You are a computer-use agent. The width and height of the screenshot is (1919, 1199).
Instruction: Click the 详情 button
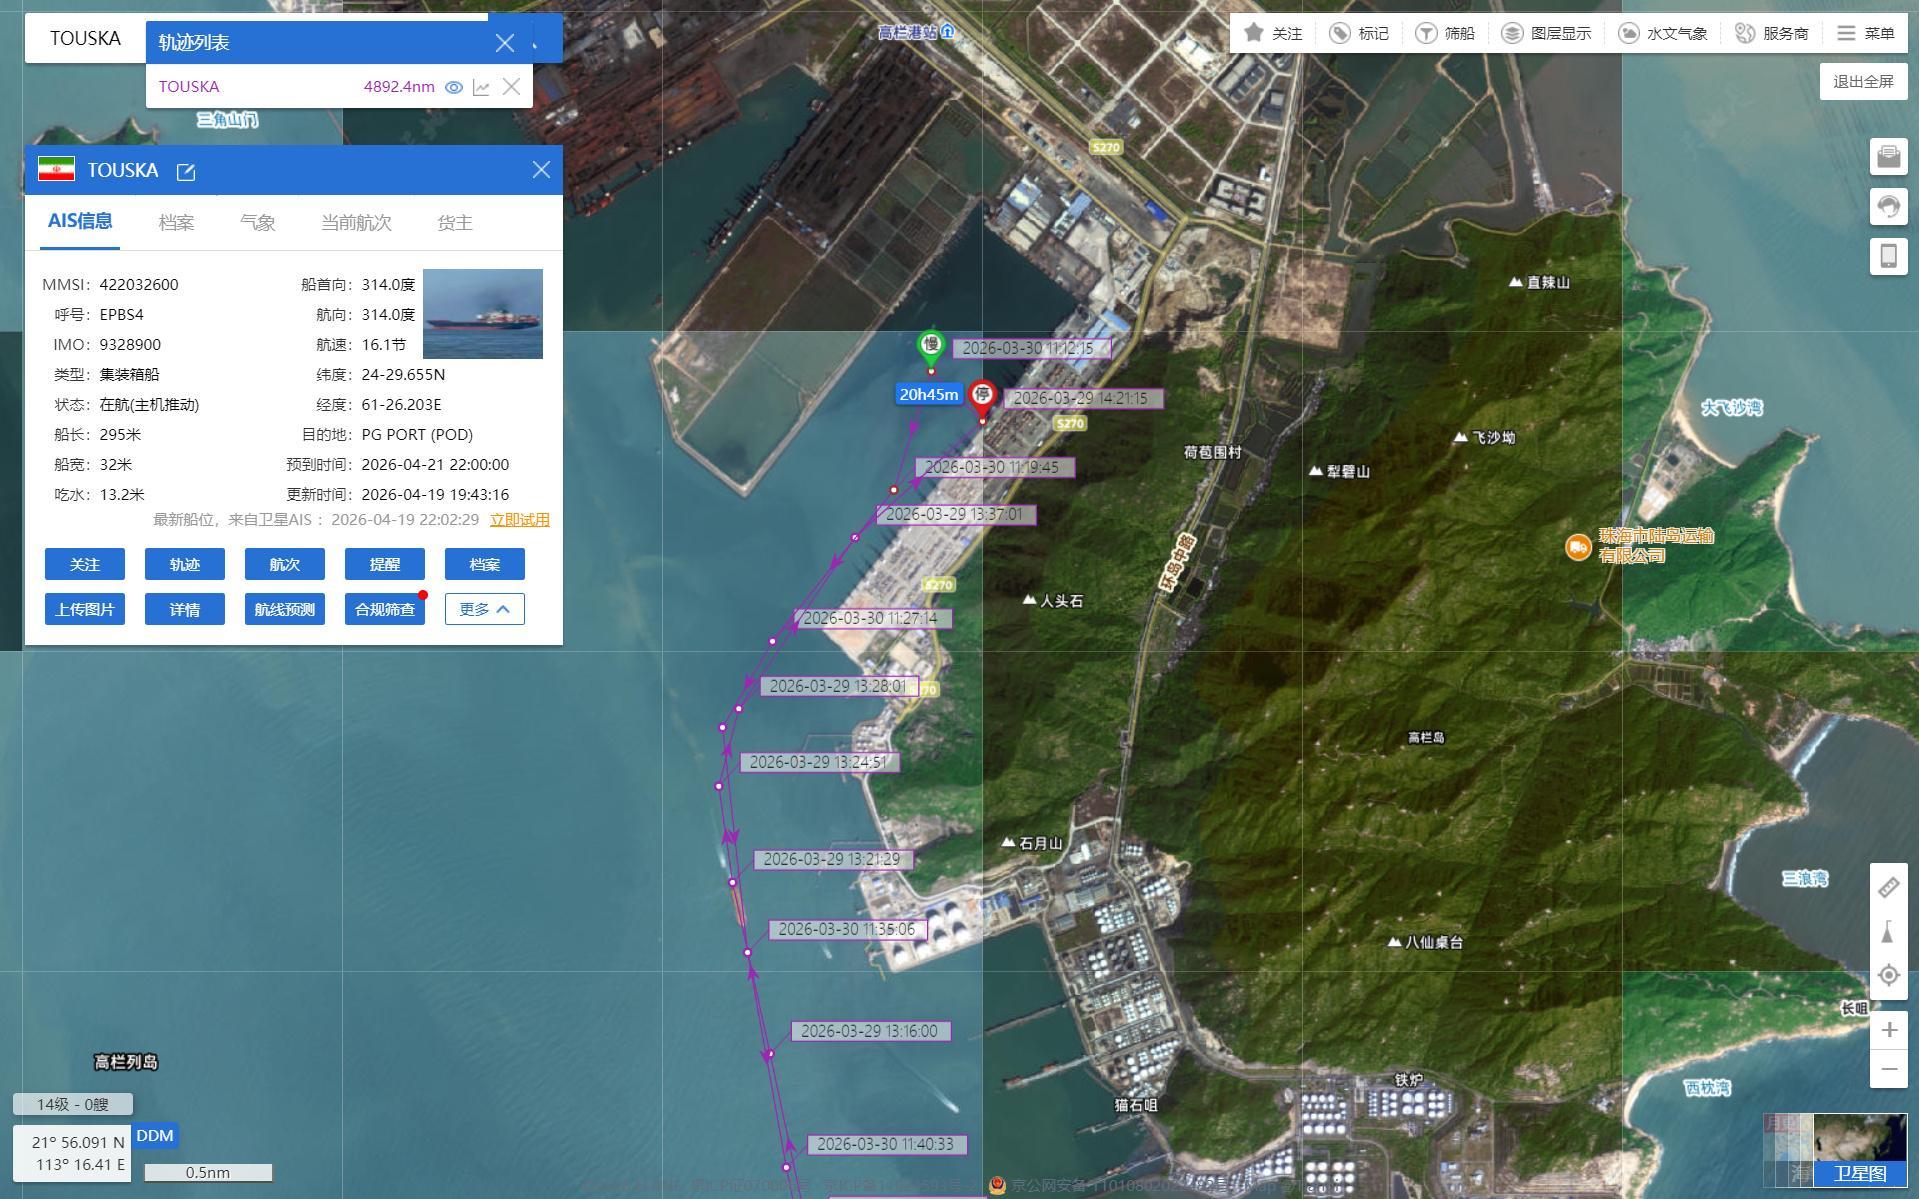point(185,609)
